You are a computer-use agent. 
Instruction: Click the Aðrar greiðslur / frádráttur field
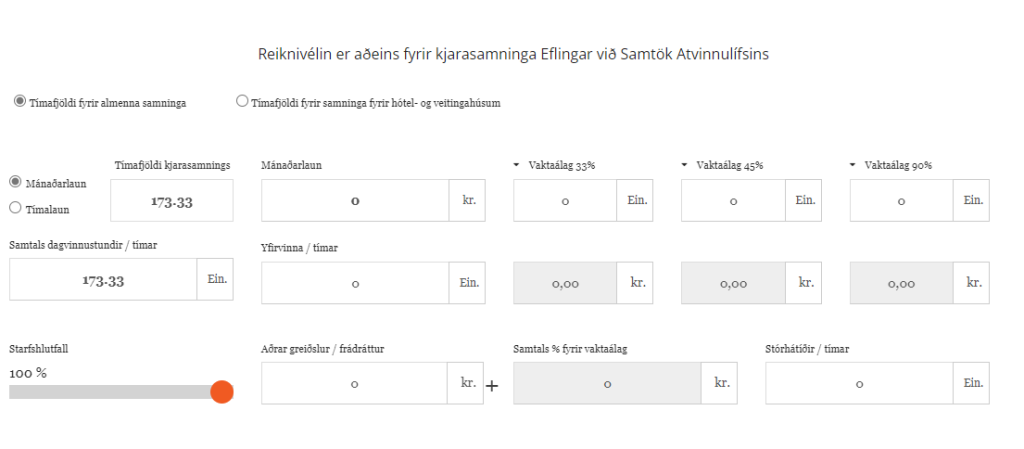click(x=355, y=383)
